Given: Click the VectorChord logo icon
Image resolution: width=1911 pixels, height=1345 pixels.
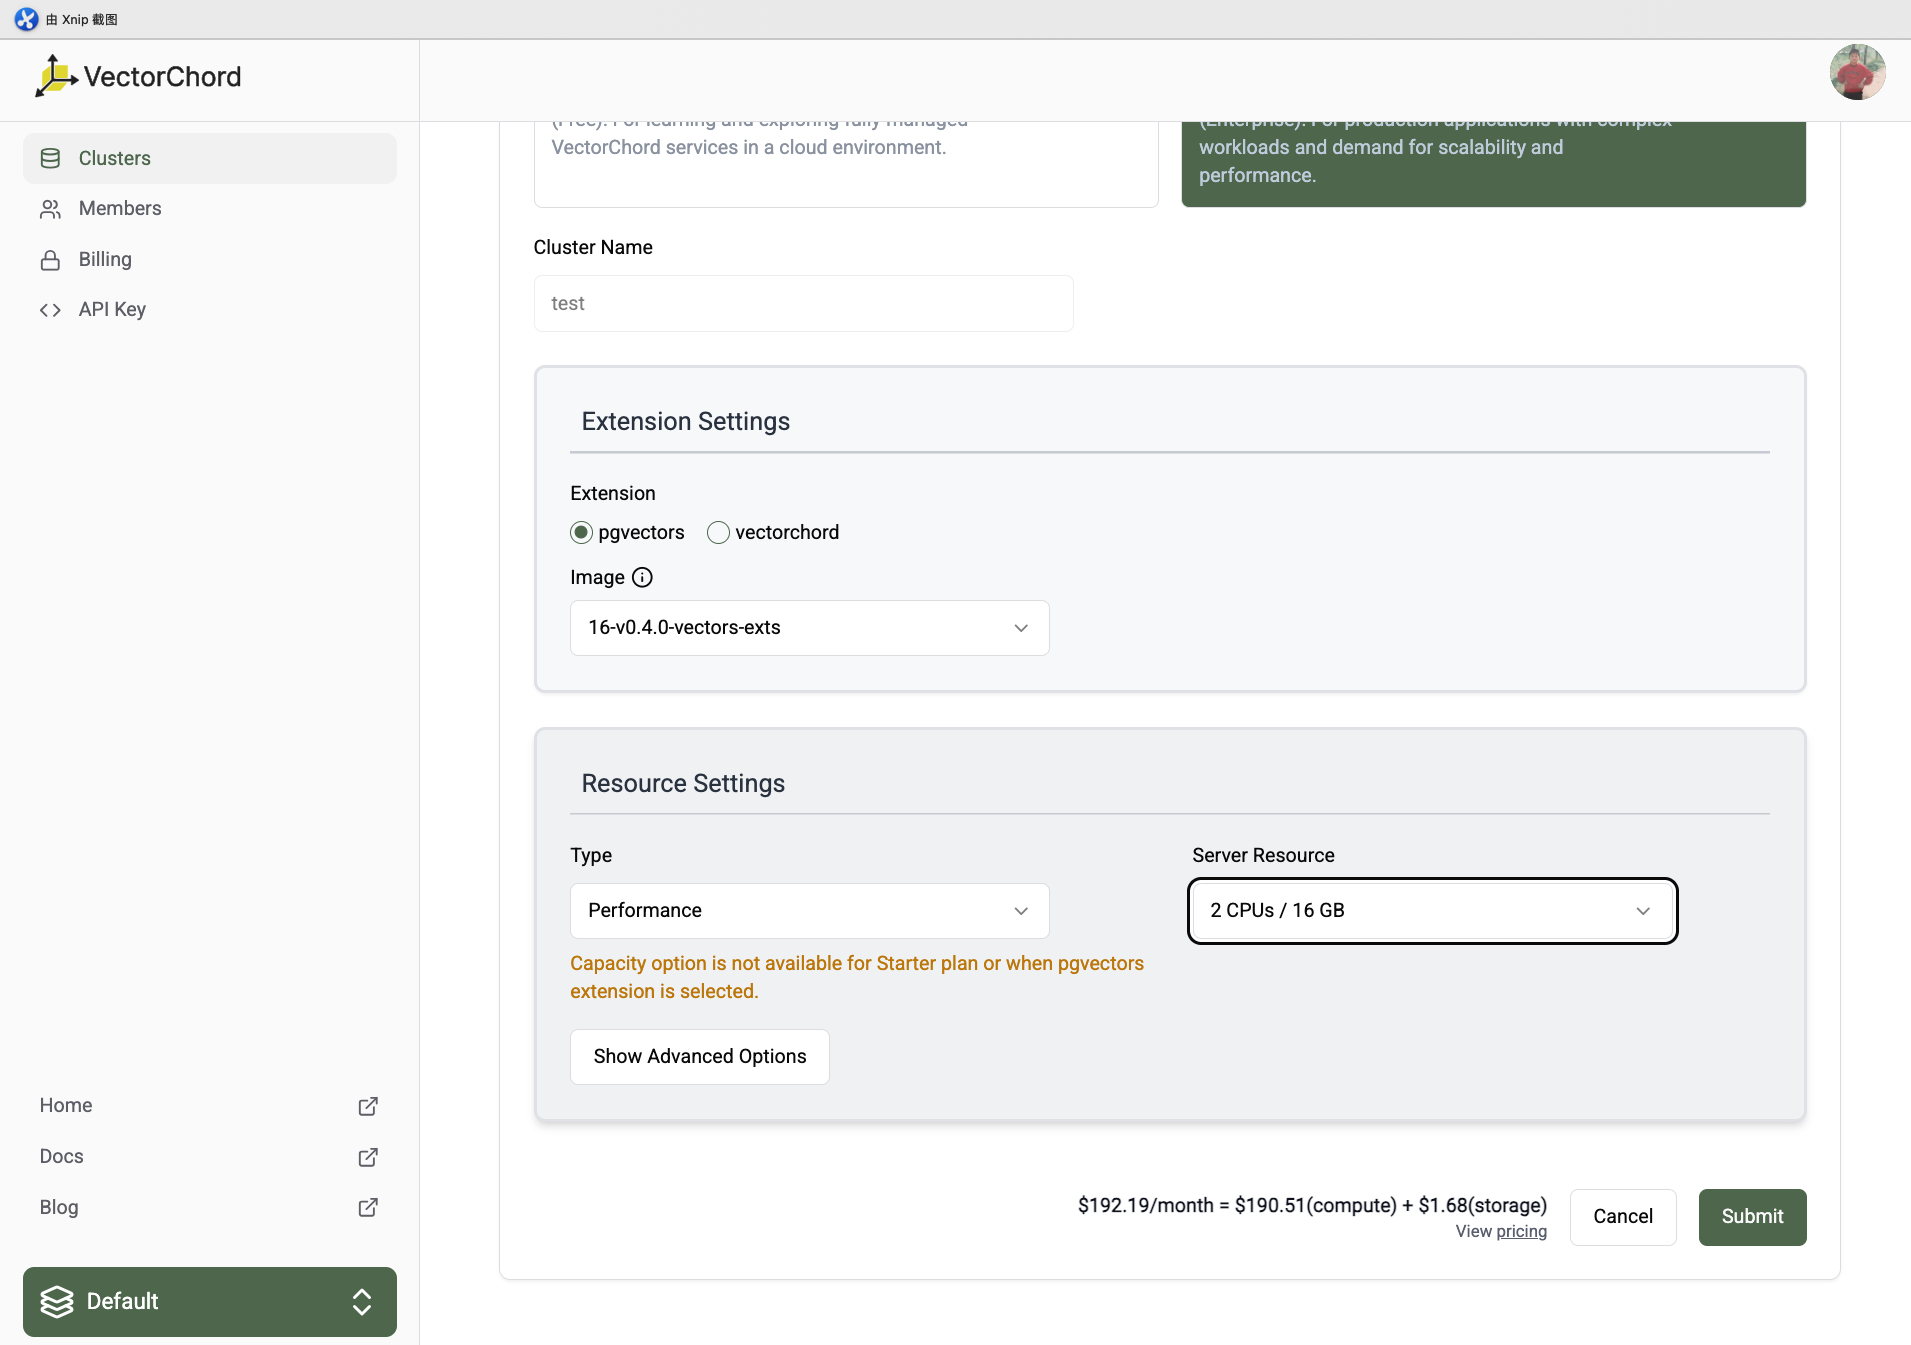Looking at the screenshot, I should coord(56,77).
